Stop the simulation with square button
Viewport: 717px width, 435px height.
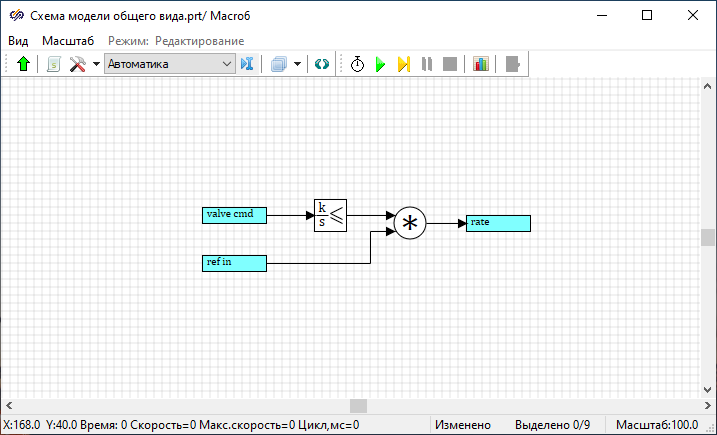450,64
